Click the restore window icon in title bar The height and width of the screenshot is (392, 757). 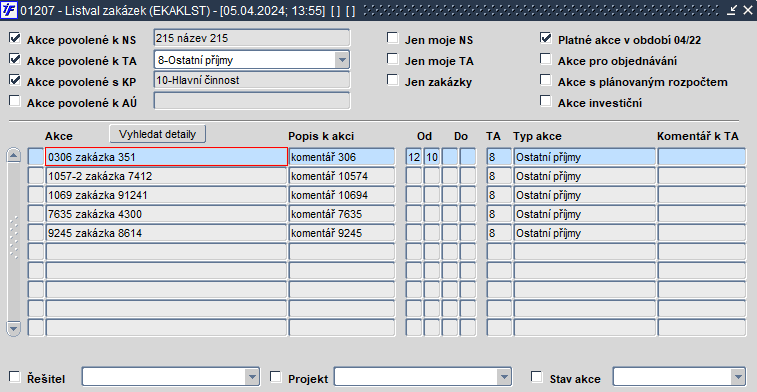pyautogui.click(x=733, y=10)
